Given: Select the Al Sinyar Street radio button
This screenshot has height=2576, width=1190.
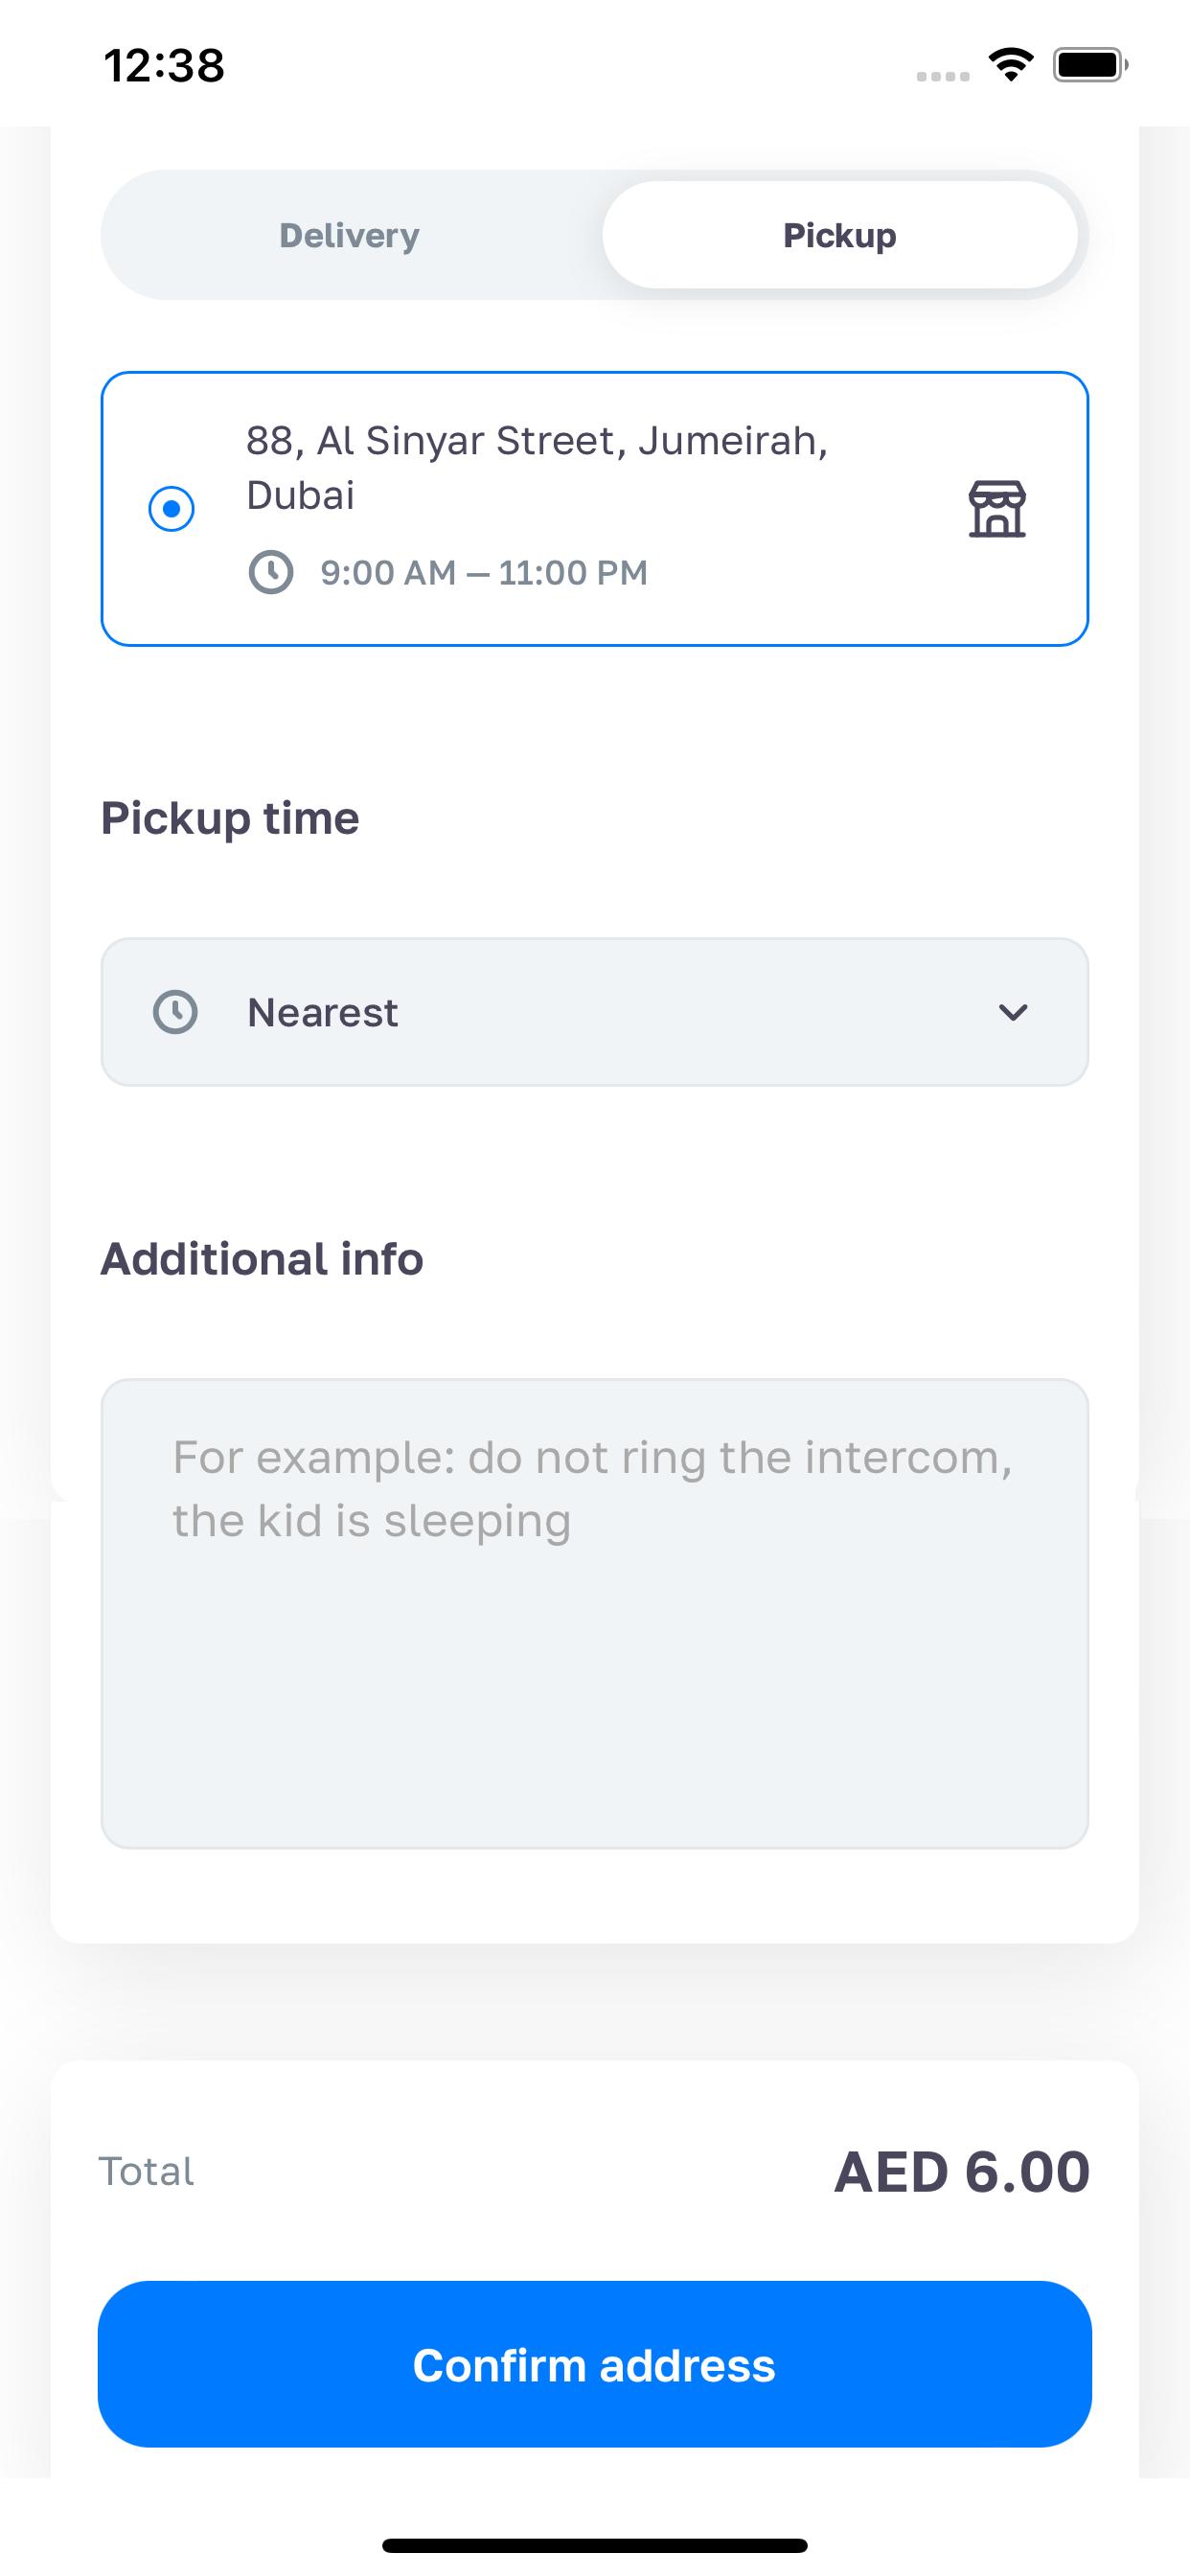Looking at the screenshot, I should [x=172, y=509].
